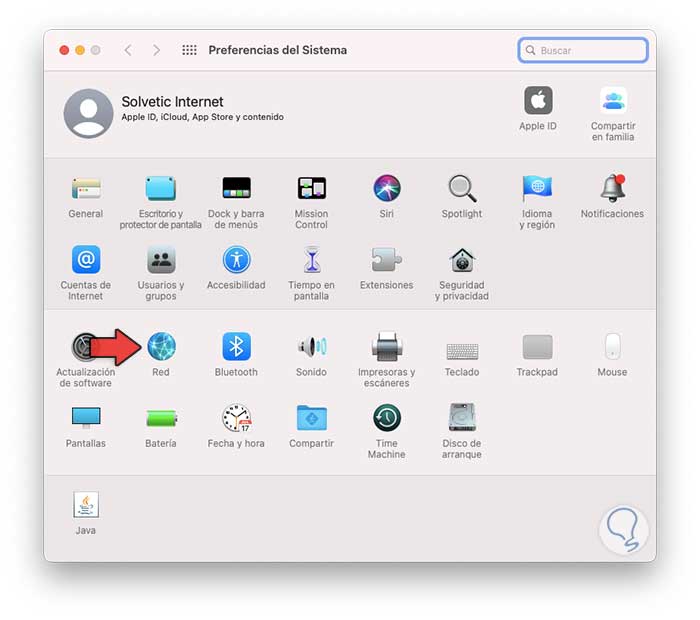The height and width of the screenshot is (620, 700).
Task: Open Escritorio y protector de pantalla
Action: click(x=161, y=188)
